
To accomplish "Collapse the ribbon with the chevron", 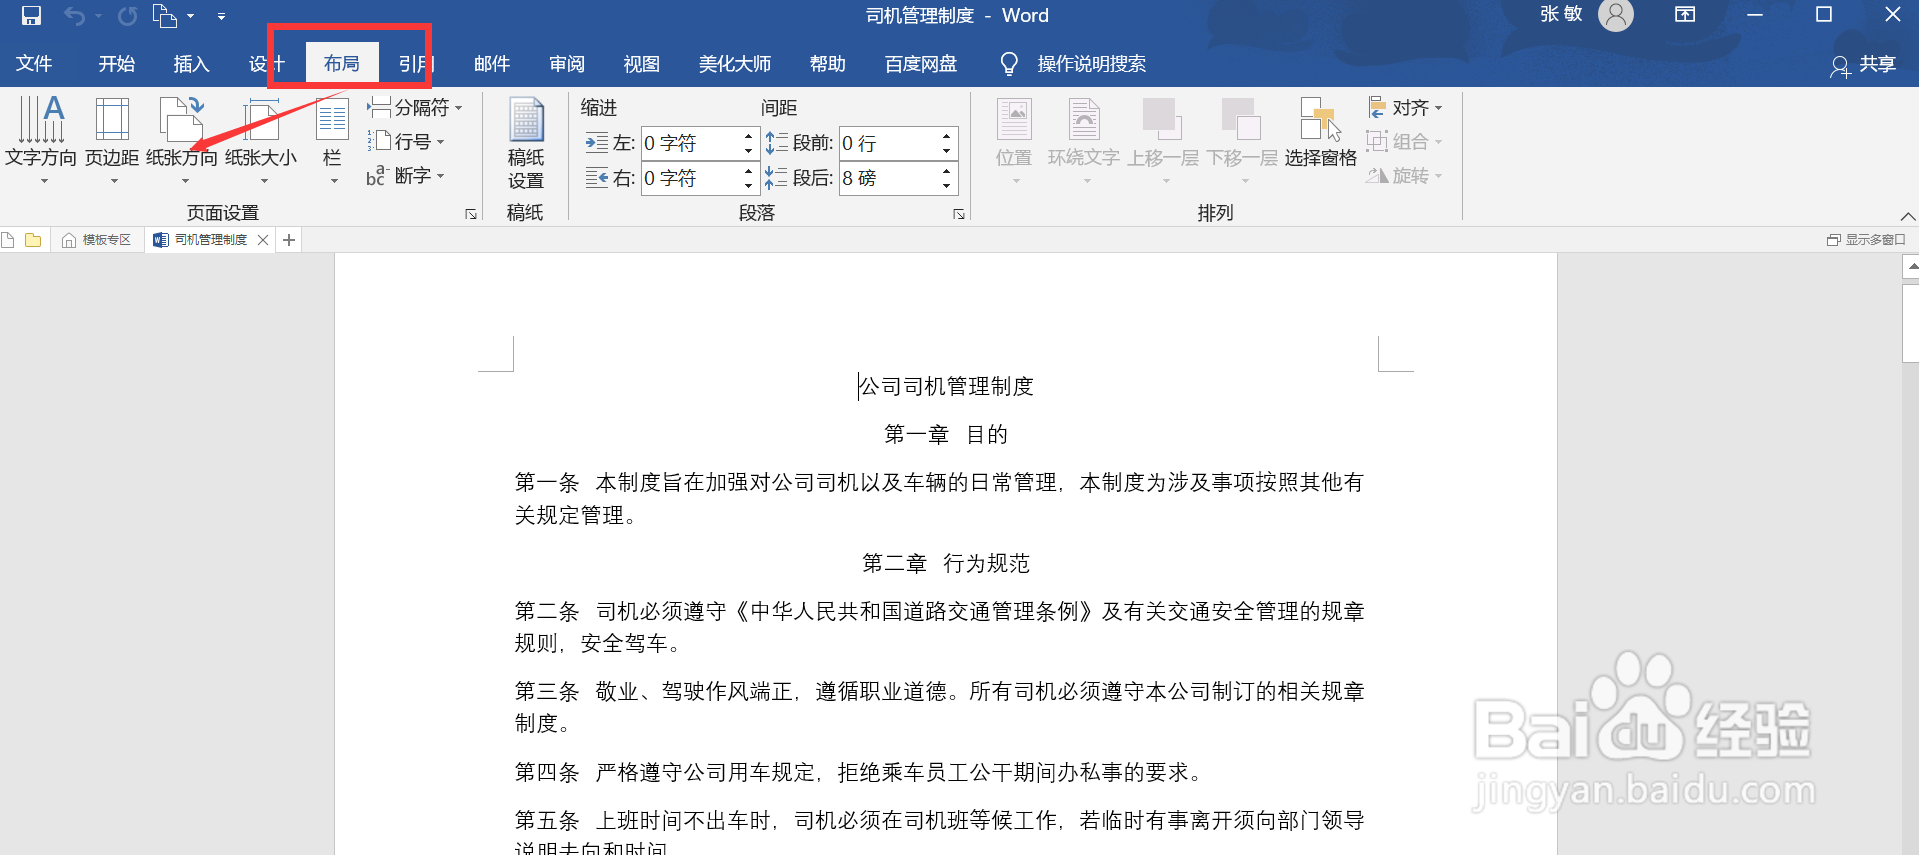I will 1907,216.
